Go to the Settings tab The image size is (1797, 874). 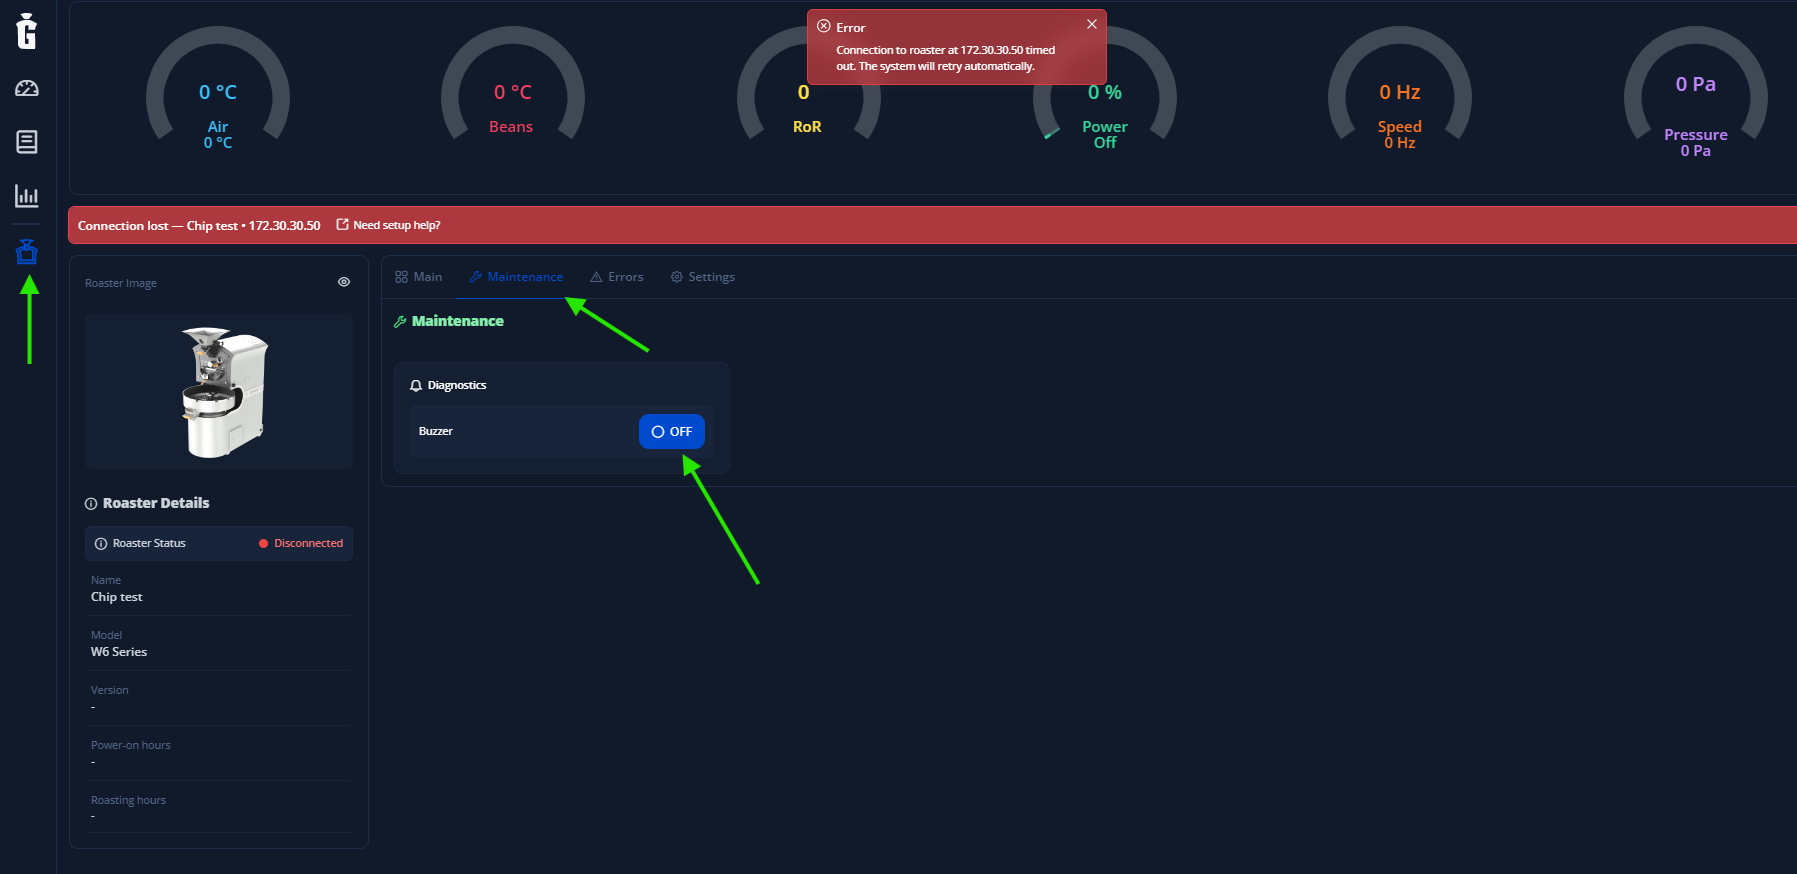pos(703,277)
